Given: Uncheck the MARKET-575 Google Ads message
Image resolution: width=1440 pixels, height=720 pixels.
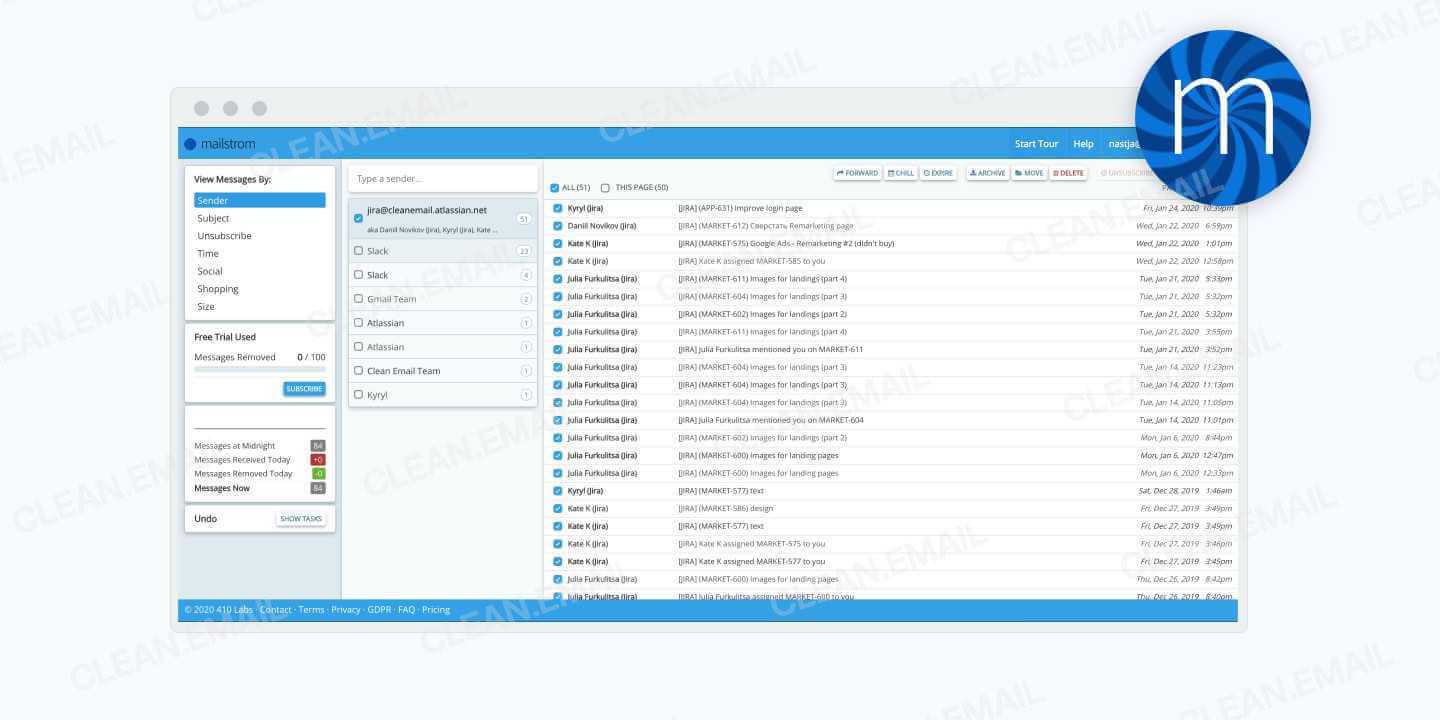Looking at the screenshot, I should tap(558, 243).
